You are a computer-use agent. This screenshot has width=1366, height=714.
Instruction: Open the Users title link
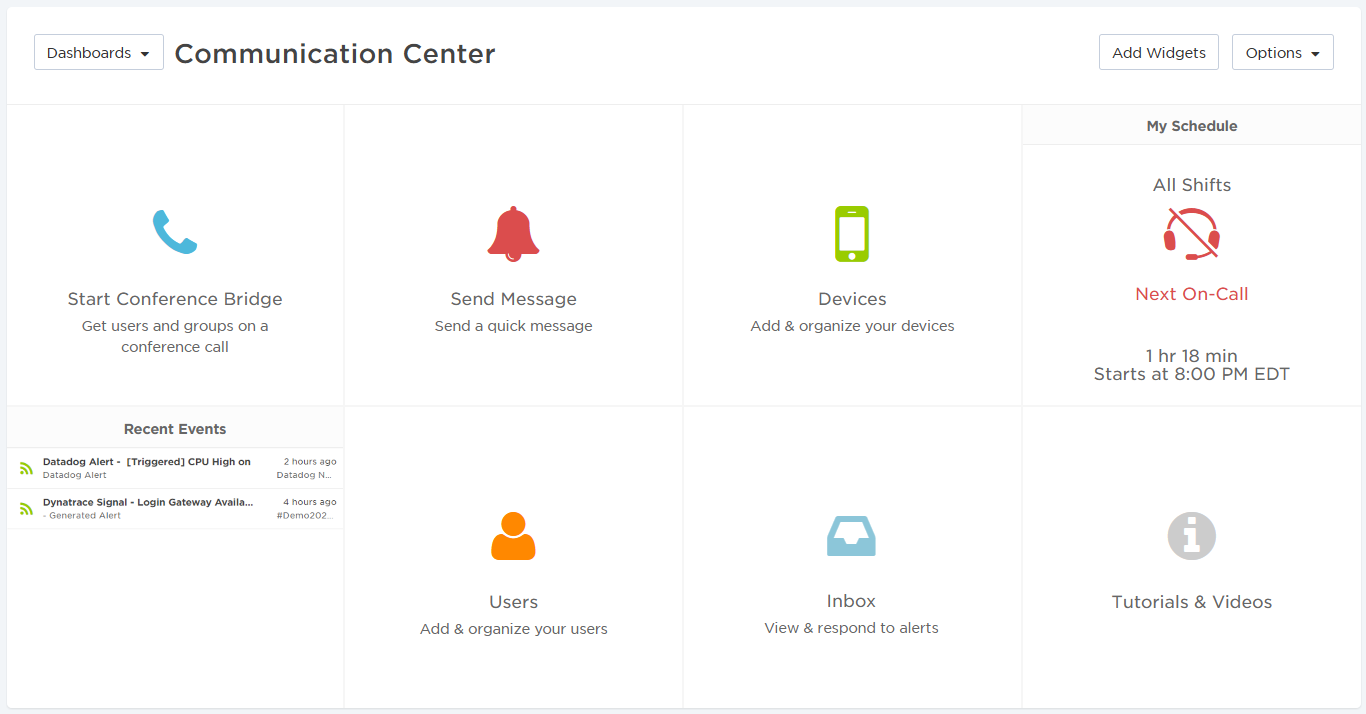coord(514,602)
